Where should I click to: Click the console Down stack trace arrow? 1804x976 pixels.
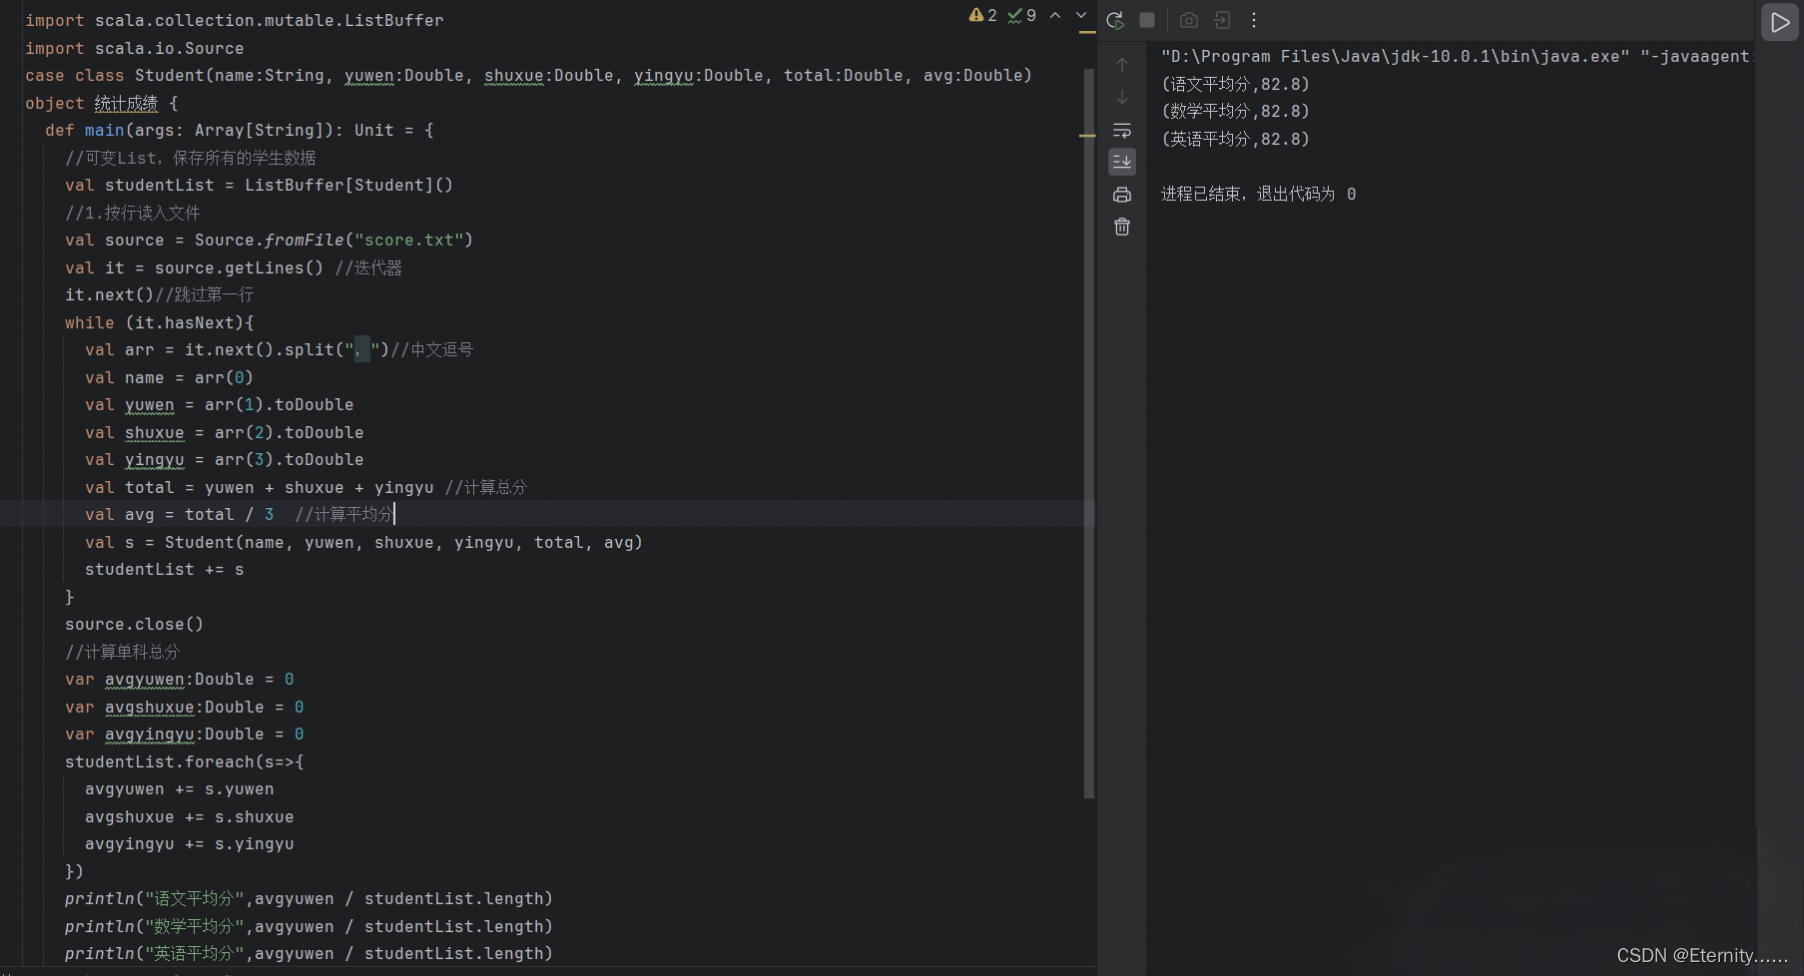tap(1122, 97)
